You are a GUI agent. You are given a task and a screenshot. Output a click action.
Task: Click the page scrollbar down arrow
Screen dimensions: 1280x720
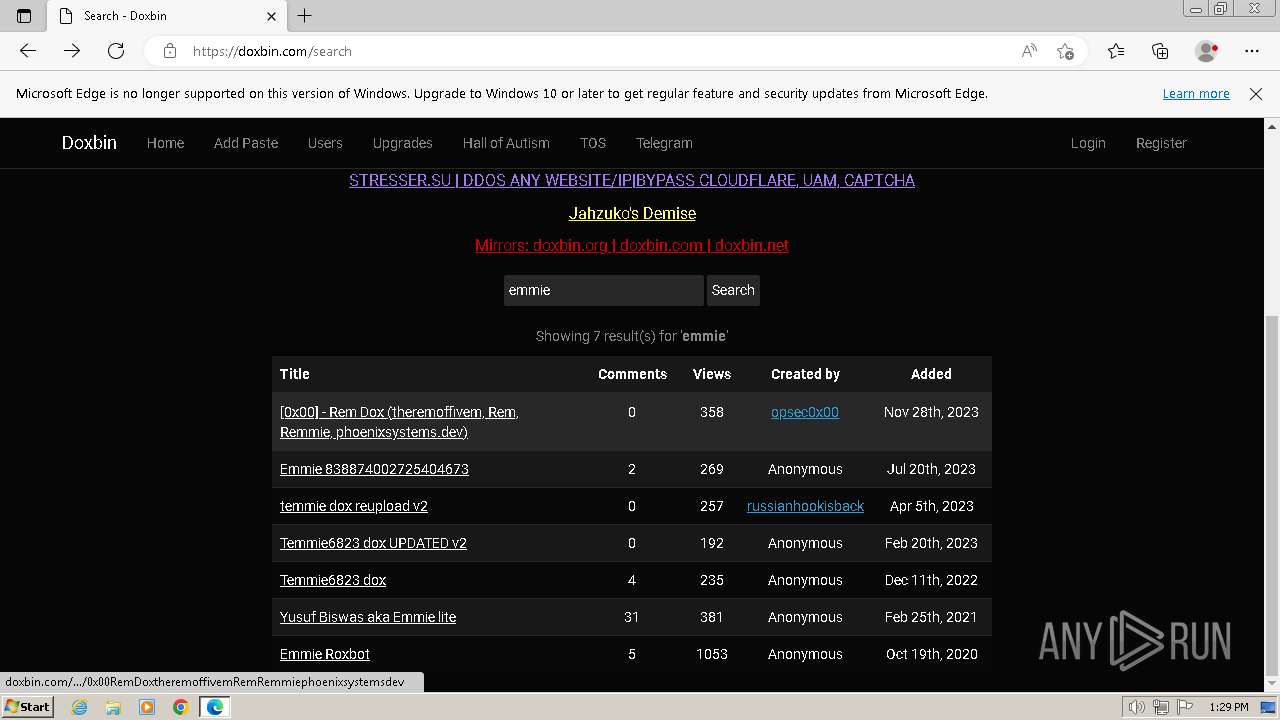point(1272,685)
